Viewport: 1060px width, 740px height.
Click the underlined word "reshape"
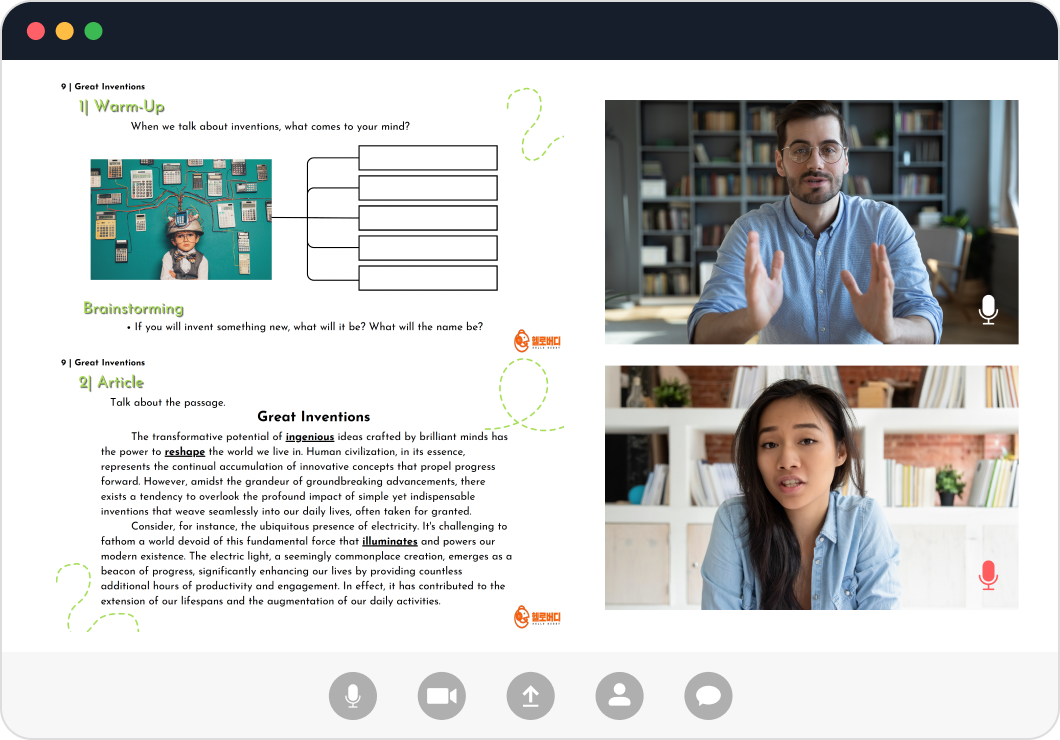pyautogui.click(x=185, y=452)
